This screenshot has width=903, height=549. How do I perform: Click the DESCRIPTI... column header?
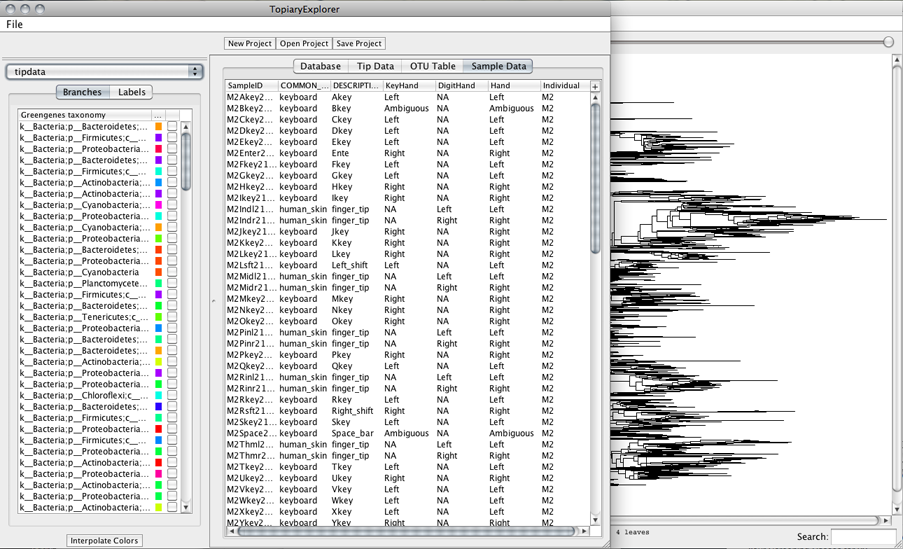[356, 85]
